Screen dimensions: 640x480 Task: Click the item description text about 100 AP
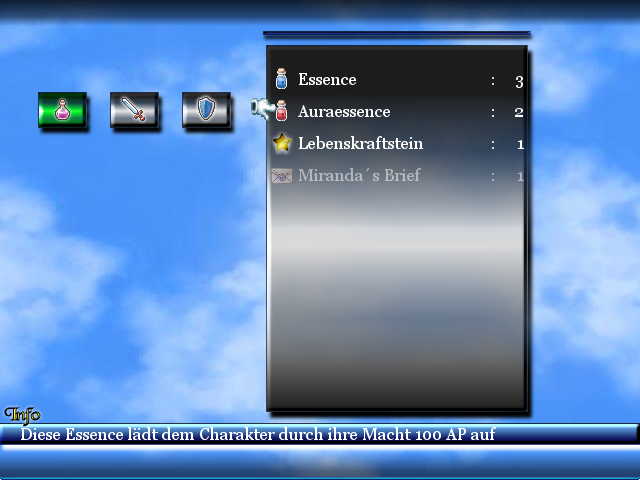pyautogui.click(x=258, y=434)
